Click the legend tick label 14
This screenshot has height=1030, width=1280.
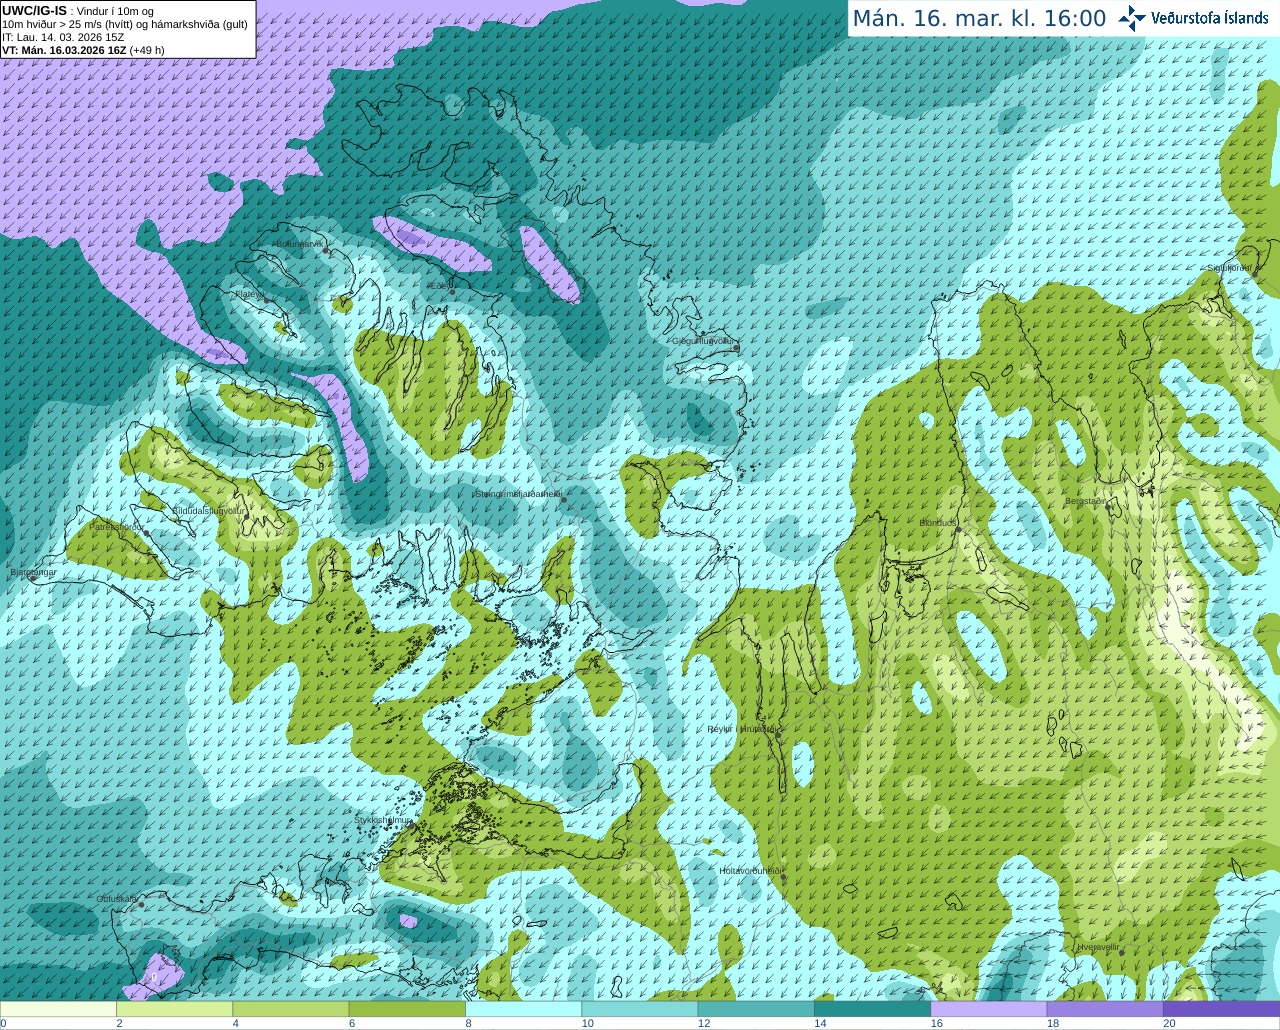pyautogui.click(x=820, y=1023)
